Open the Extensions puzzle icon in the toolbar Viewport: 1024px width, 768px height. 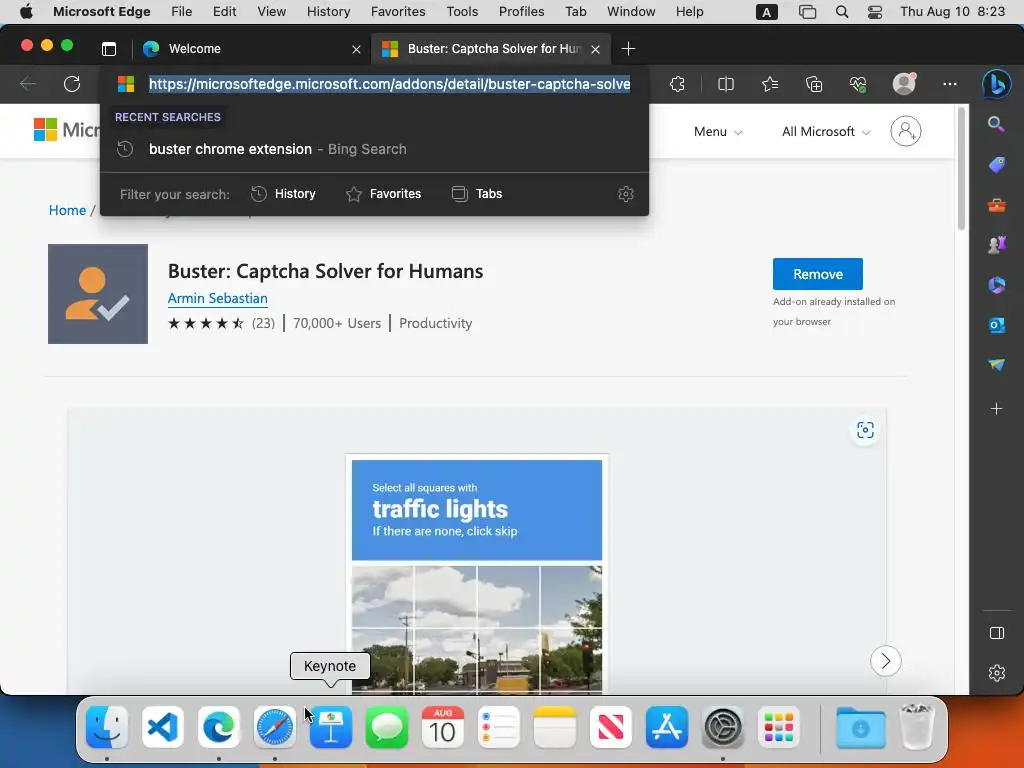pos(677,84)
